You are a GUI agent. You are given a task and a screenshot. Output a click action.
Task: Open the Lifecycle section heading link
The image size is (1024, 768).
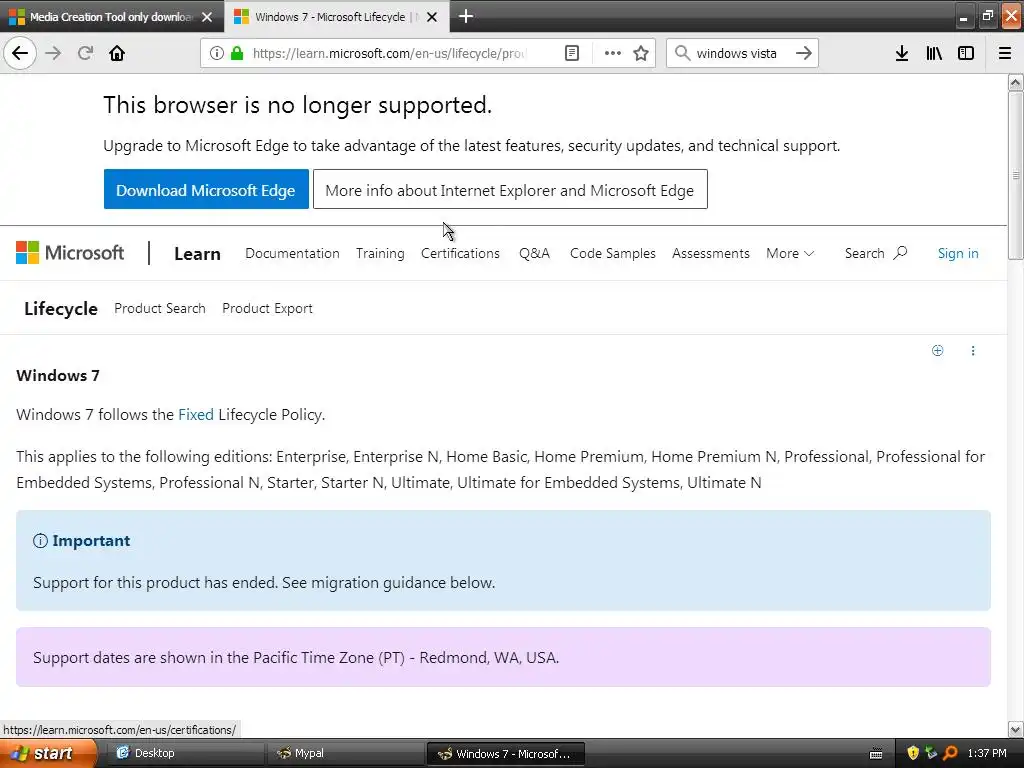click(x=61, y=308)
